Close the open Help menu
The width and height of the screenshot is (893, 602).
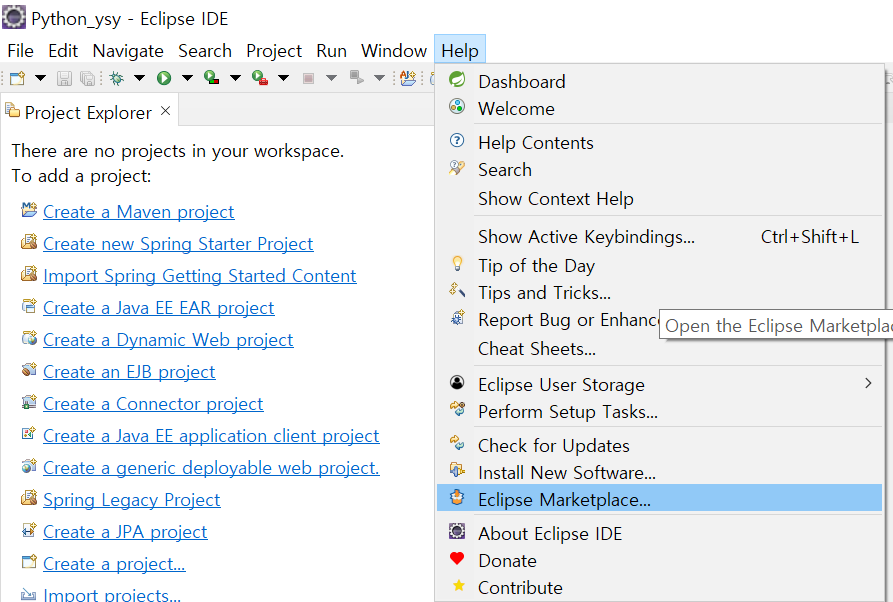pos(460,51)
